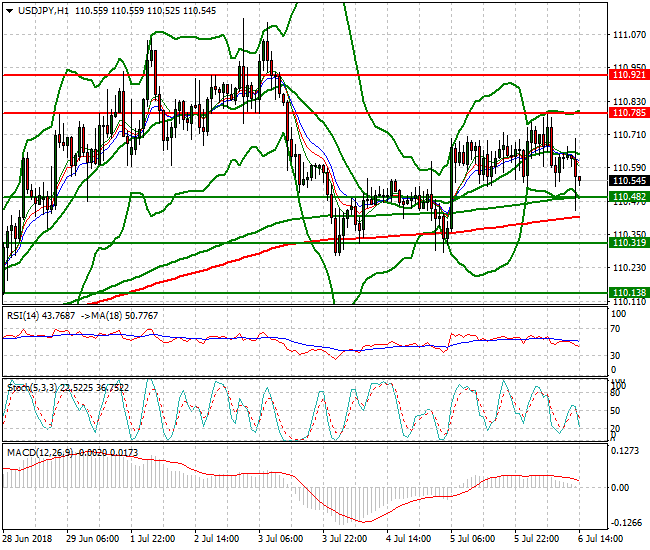
Task: Click the 3 Jul 06:00 time label
Action: pos(281,539)
